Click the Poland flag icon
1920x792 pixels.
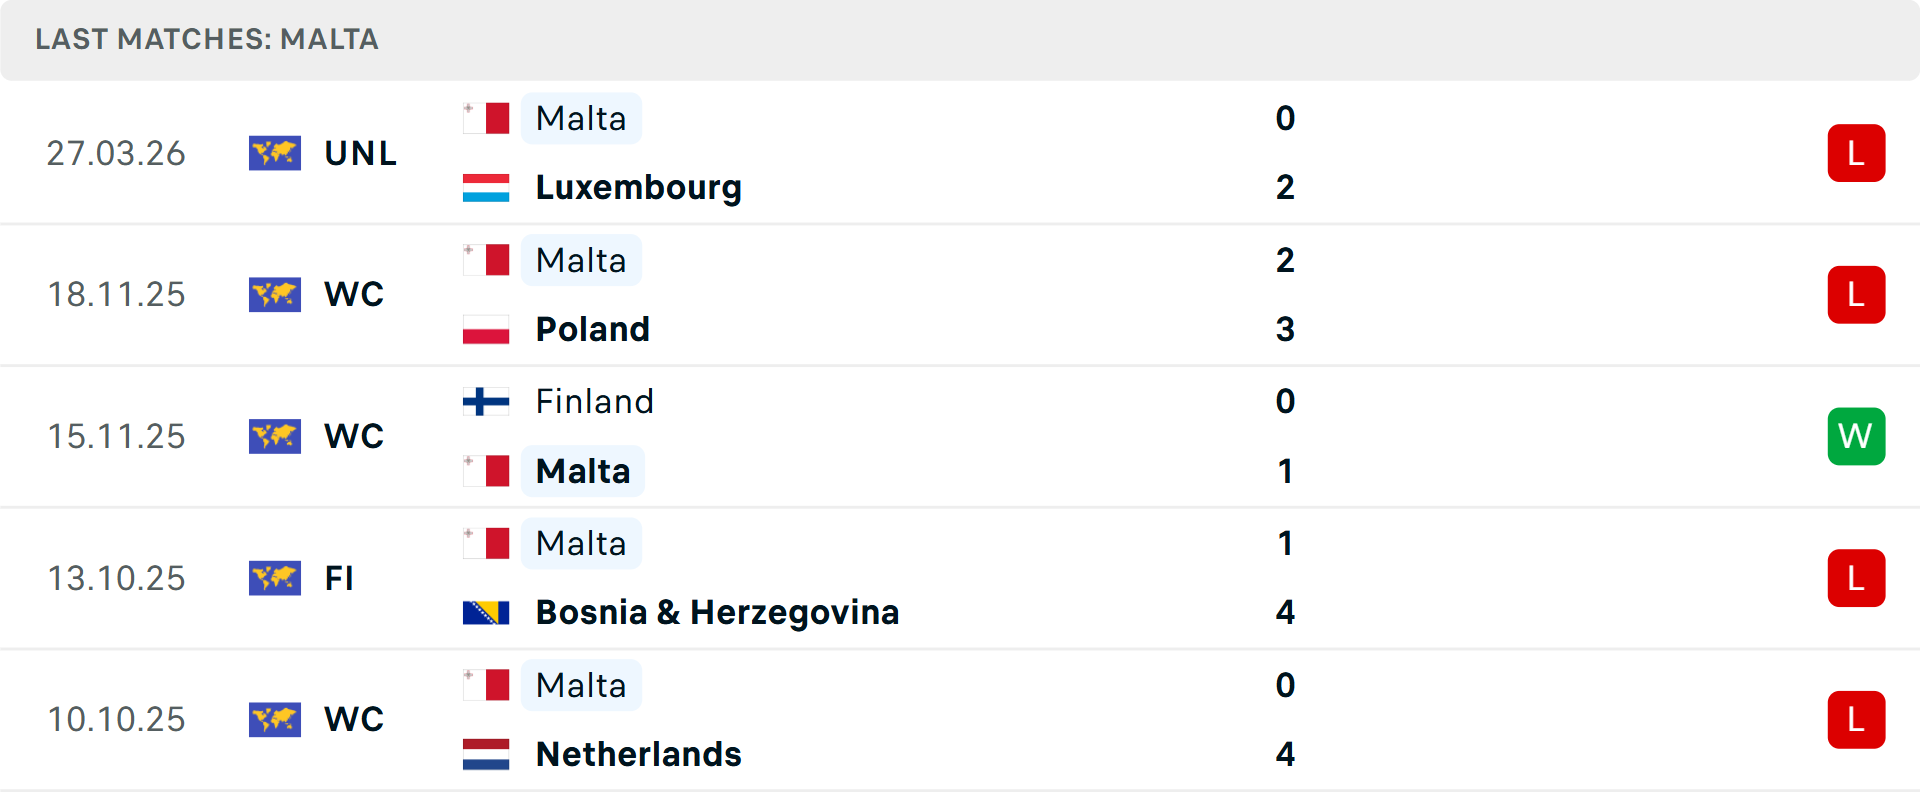486,329
